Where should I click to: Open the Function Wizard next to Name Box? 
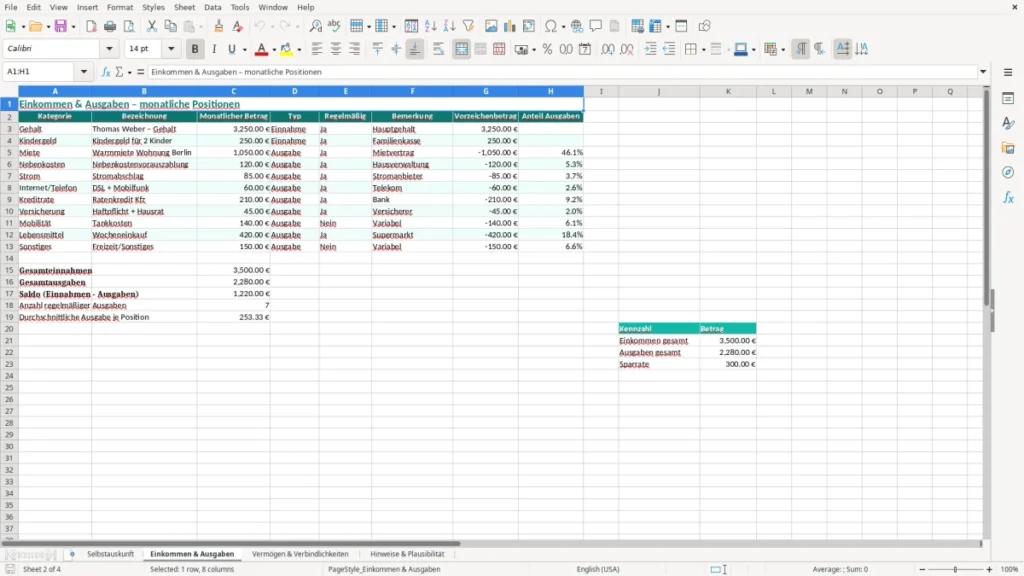106,72
